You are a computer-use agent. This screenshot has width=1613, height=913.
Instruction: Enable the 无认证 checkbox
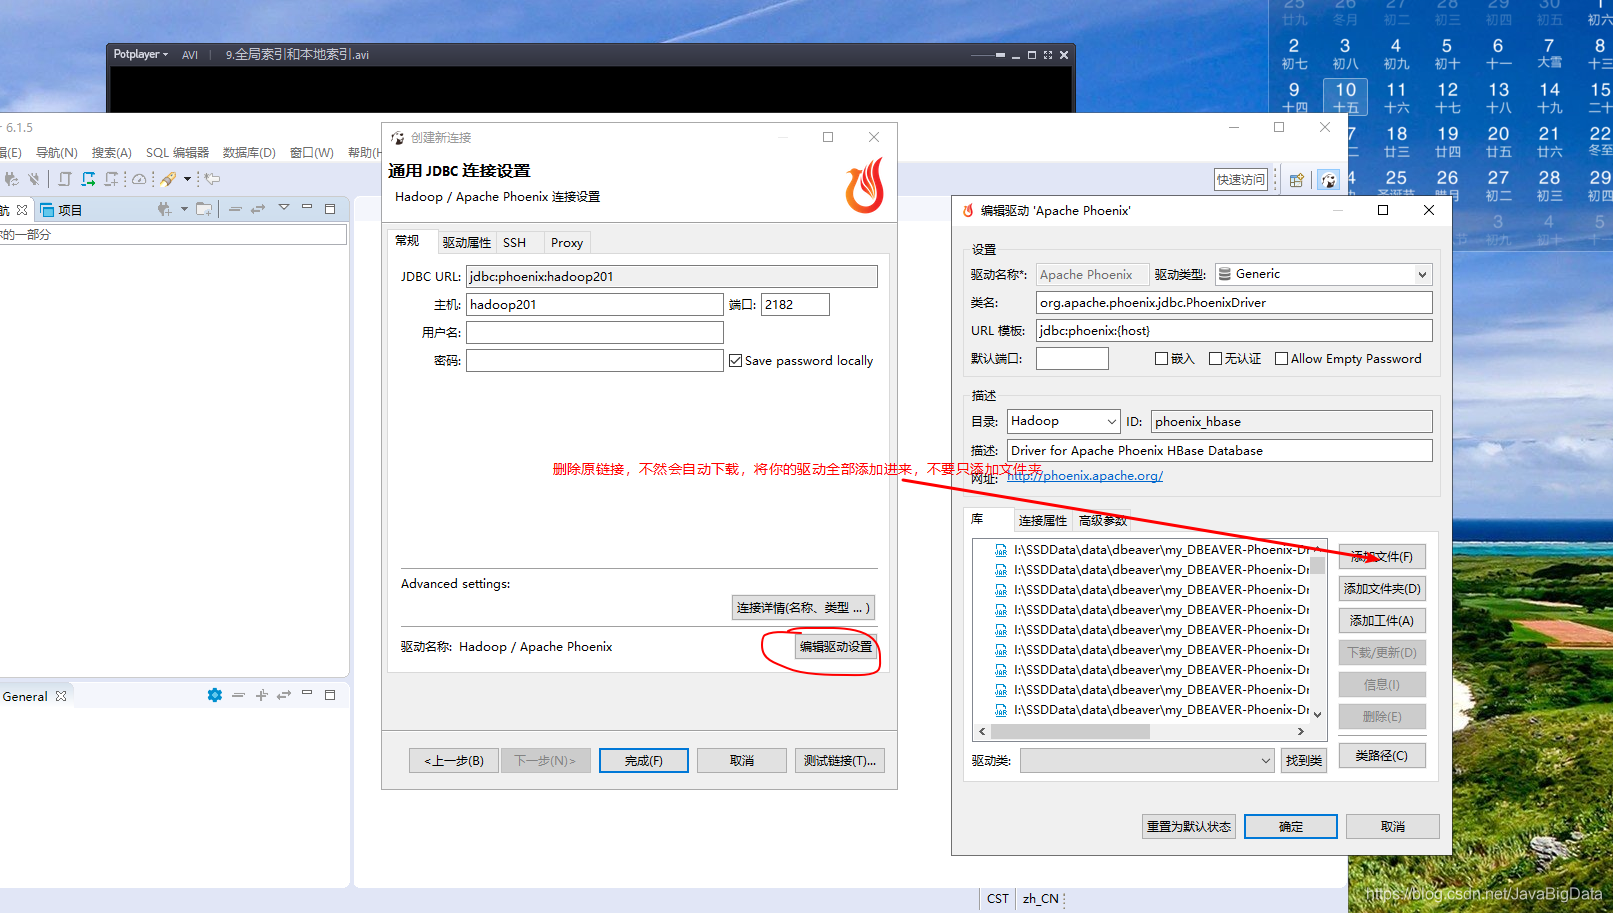[x=1215, y=359]
